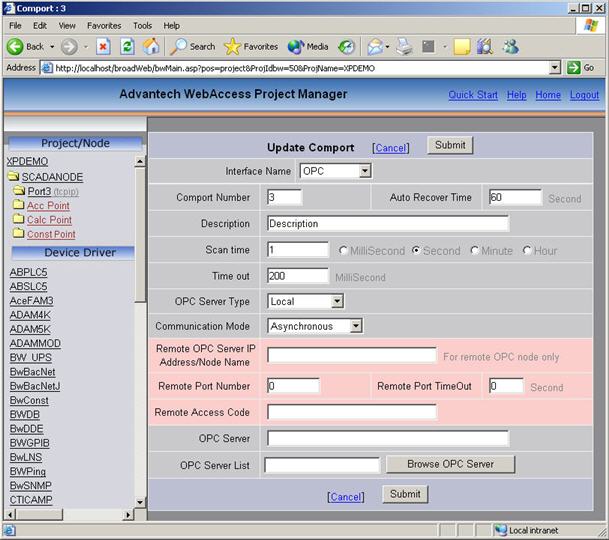
Task: Go back with the Back arrow icon
Action: pyautogui.click(x=15, y=47)
